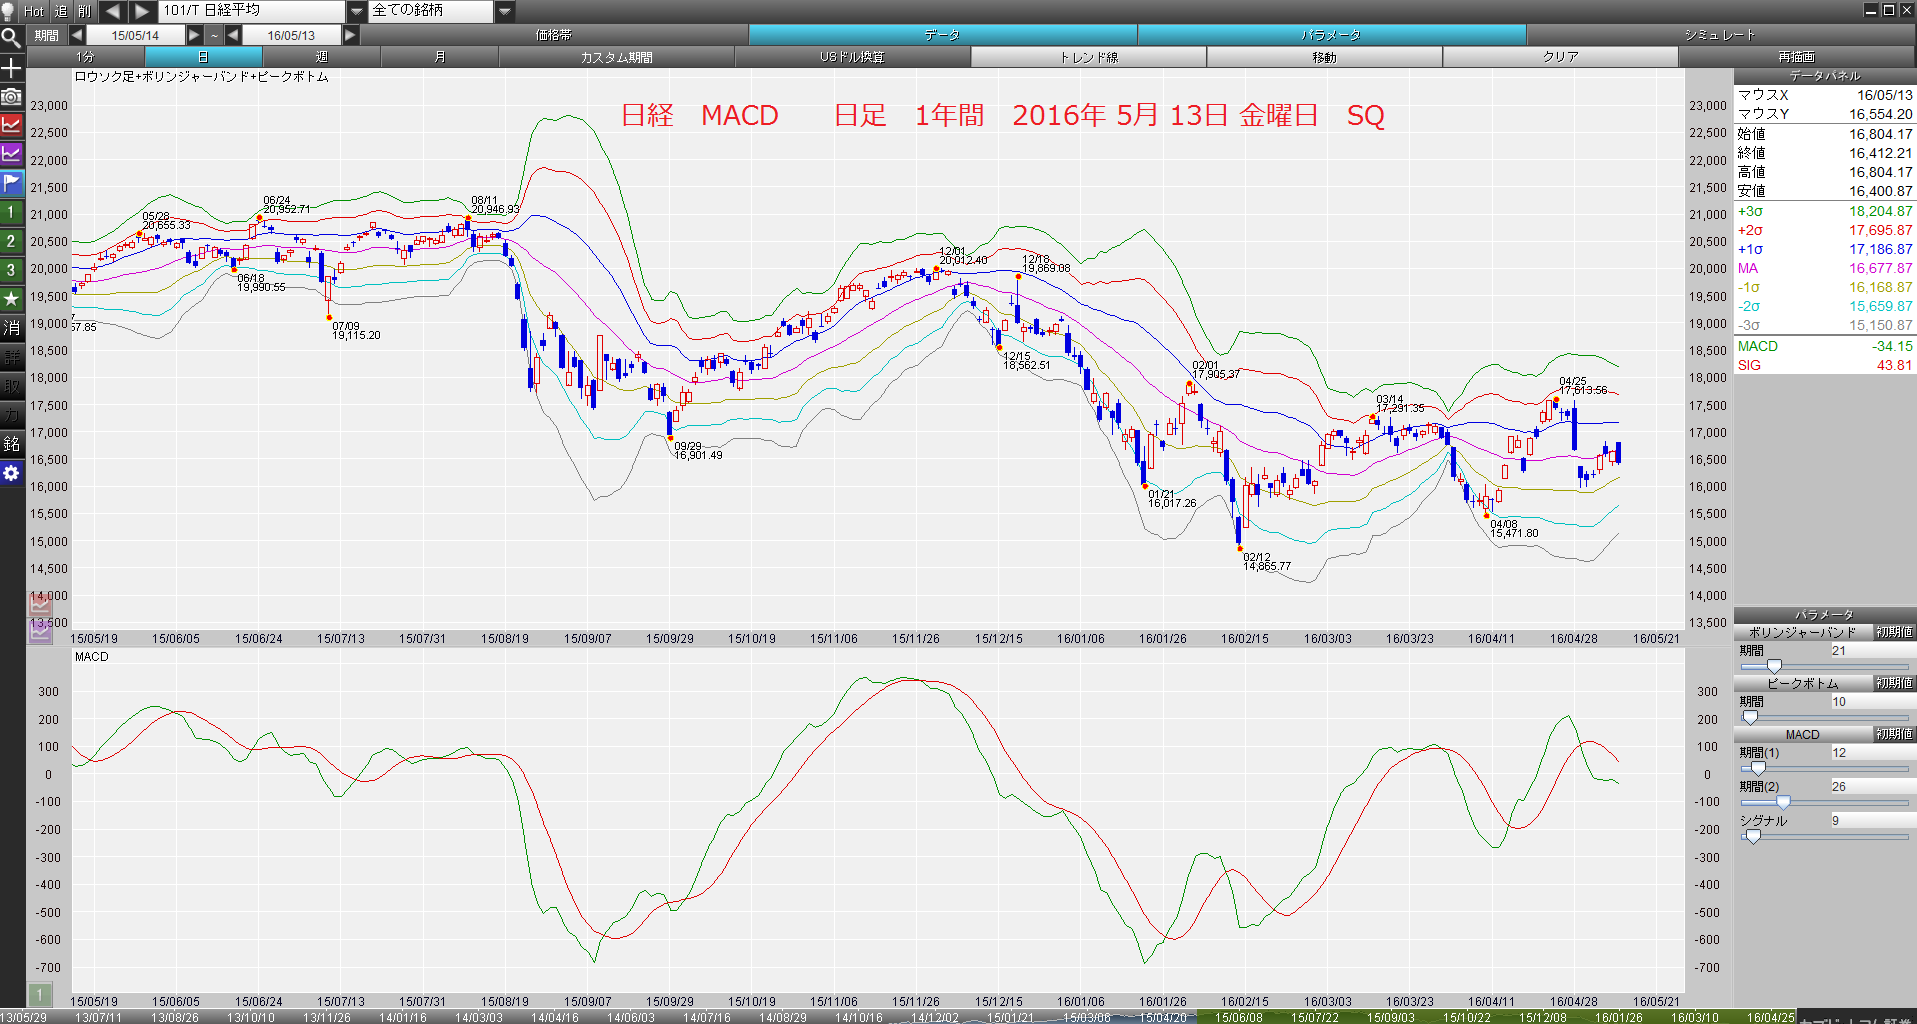This screenshot has height=1024, width=1917.
Task: Select the 週 weekly timeframe
Action: 321,57
